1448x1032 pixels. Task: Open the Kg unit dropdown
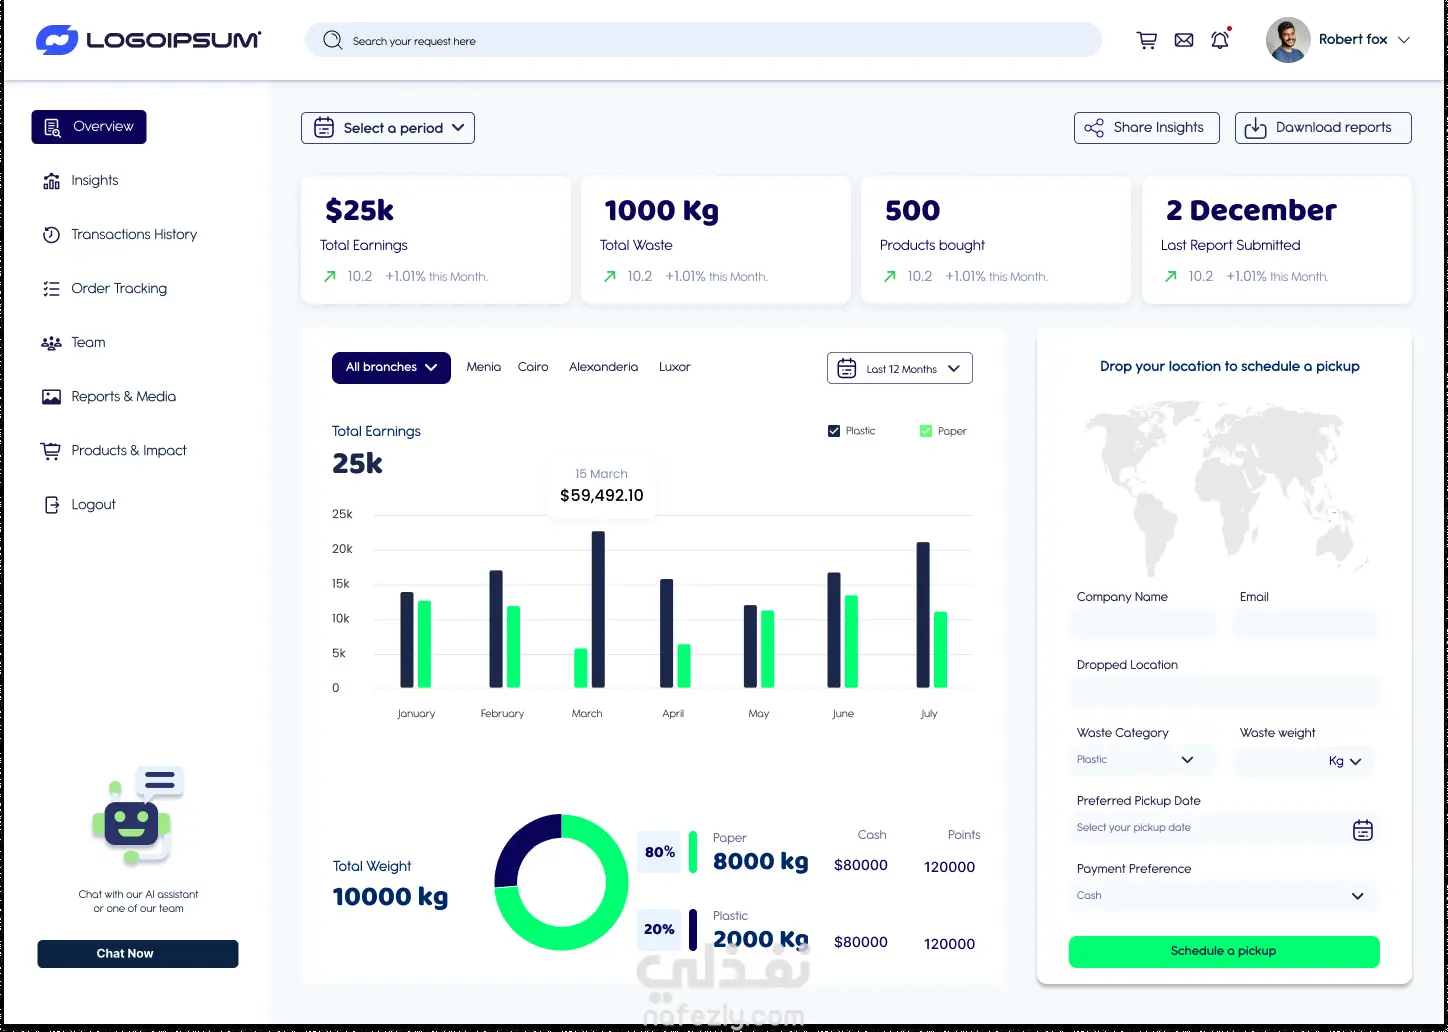(1345, 761)
